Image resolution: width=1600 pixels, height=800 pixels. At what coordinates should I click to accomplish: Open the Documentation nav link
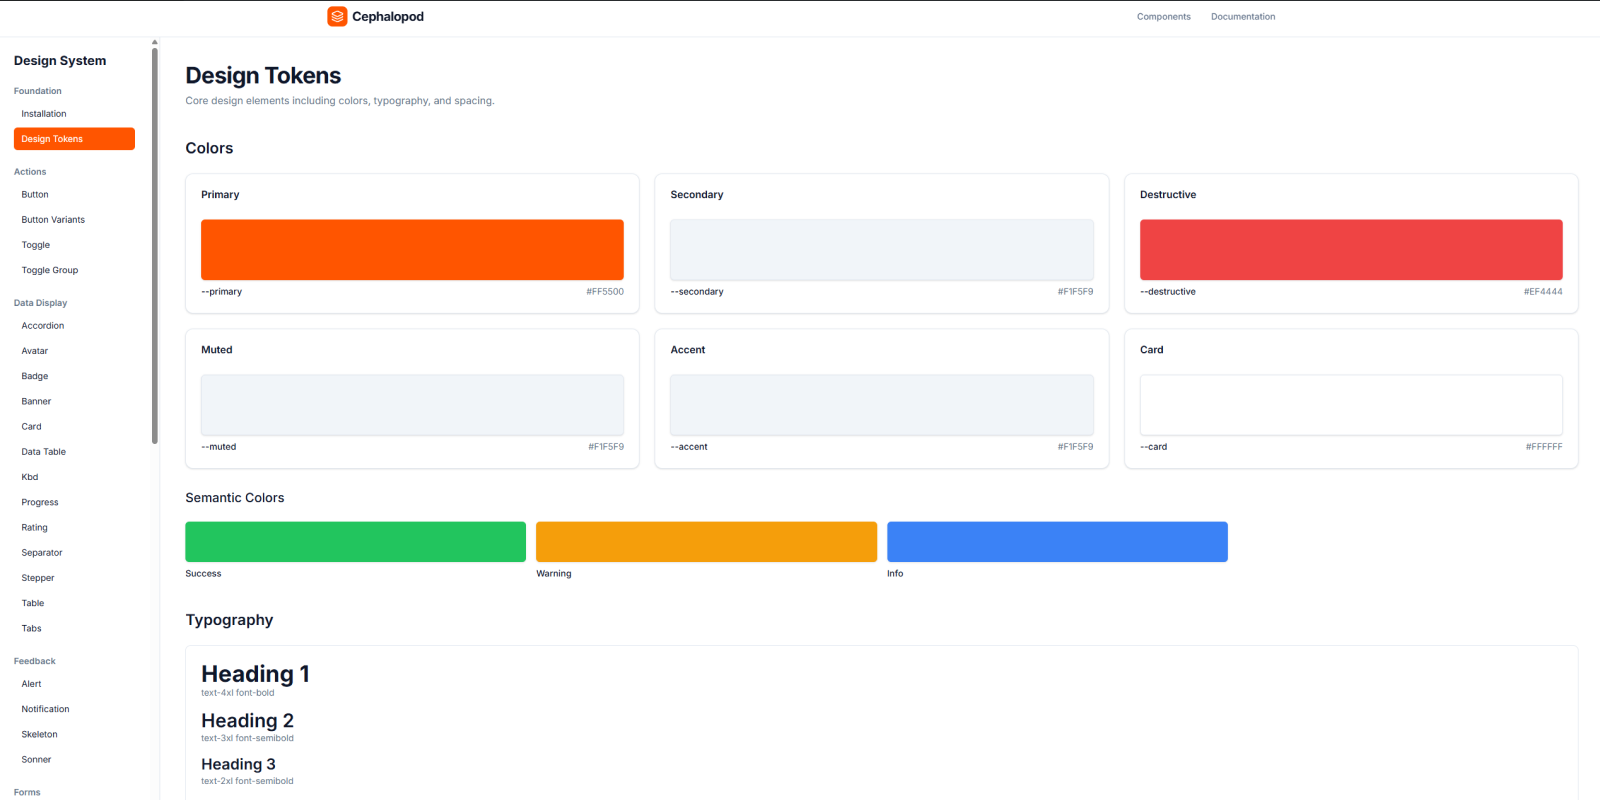(1243, 17)
